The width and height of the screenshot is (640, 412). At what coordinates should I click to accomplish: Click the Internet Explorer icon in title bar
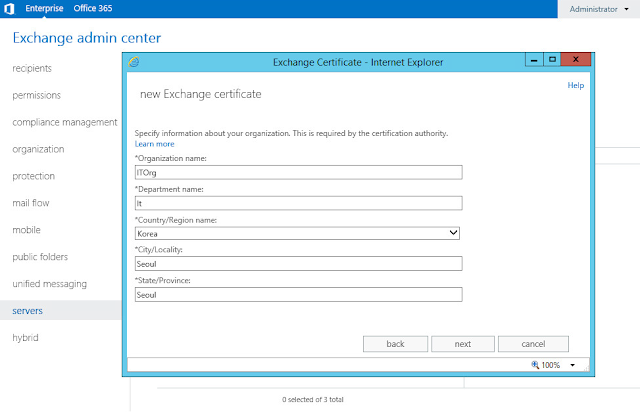pyautogui.click(x=134, y=62)
